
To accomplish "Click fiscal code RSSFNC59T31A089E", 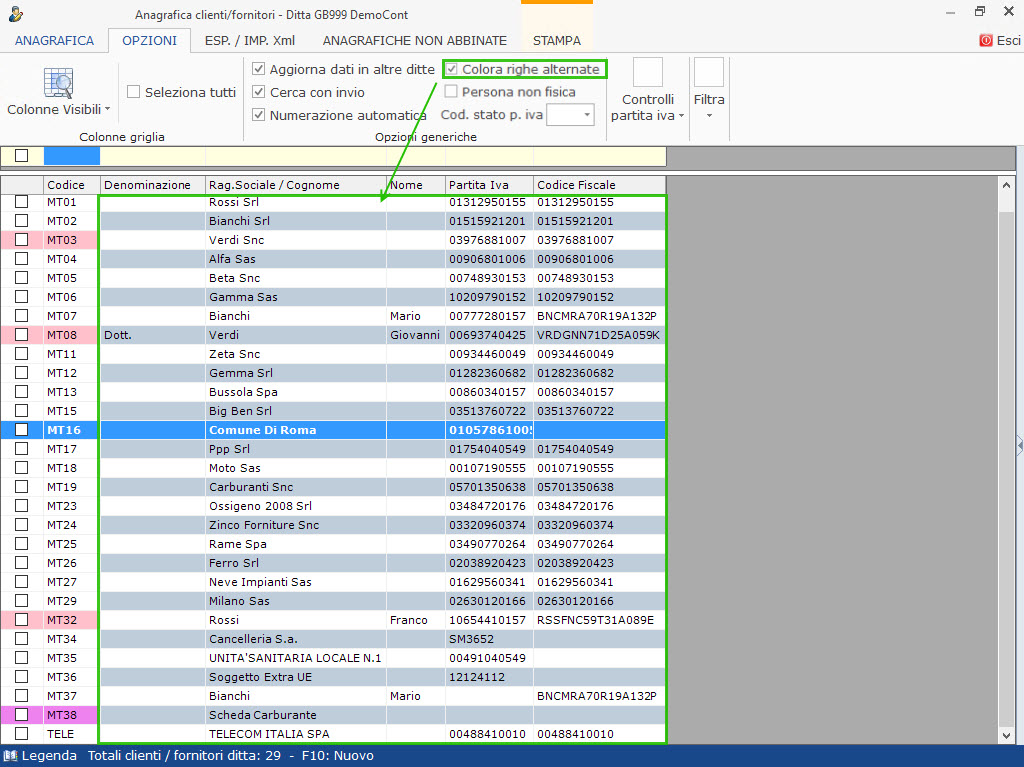I will coord(595,620).
